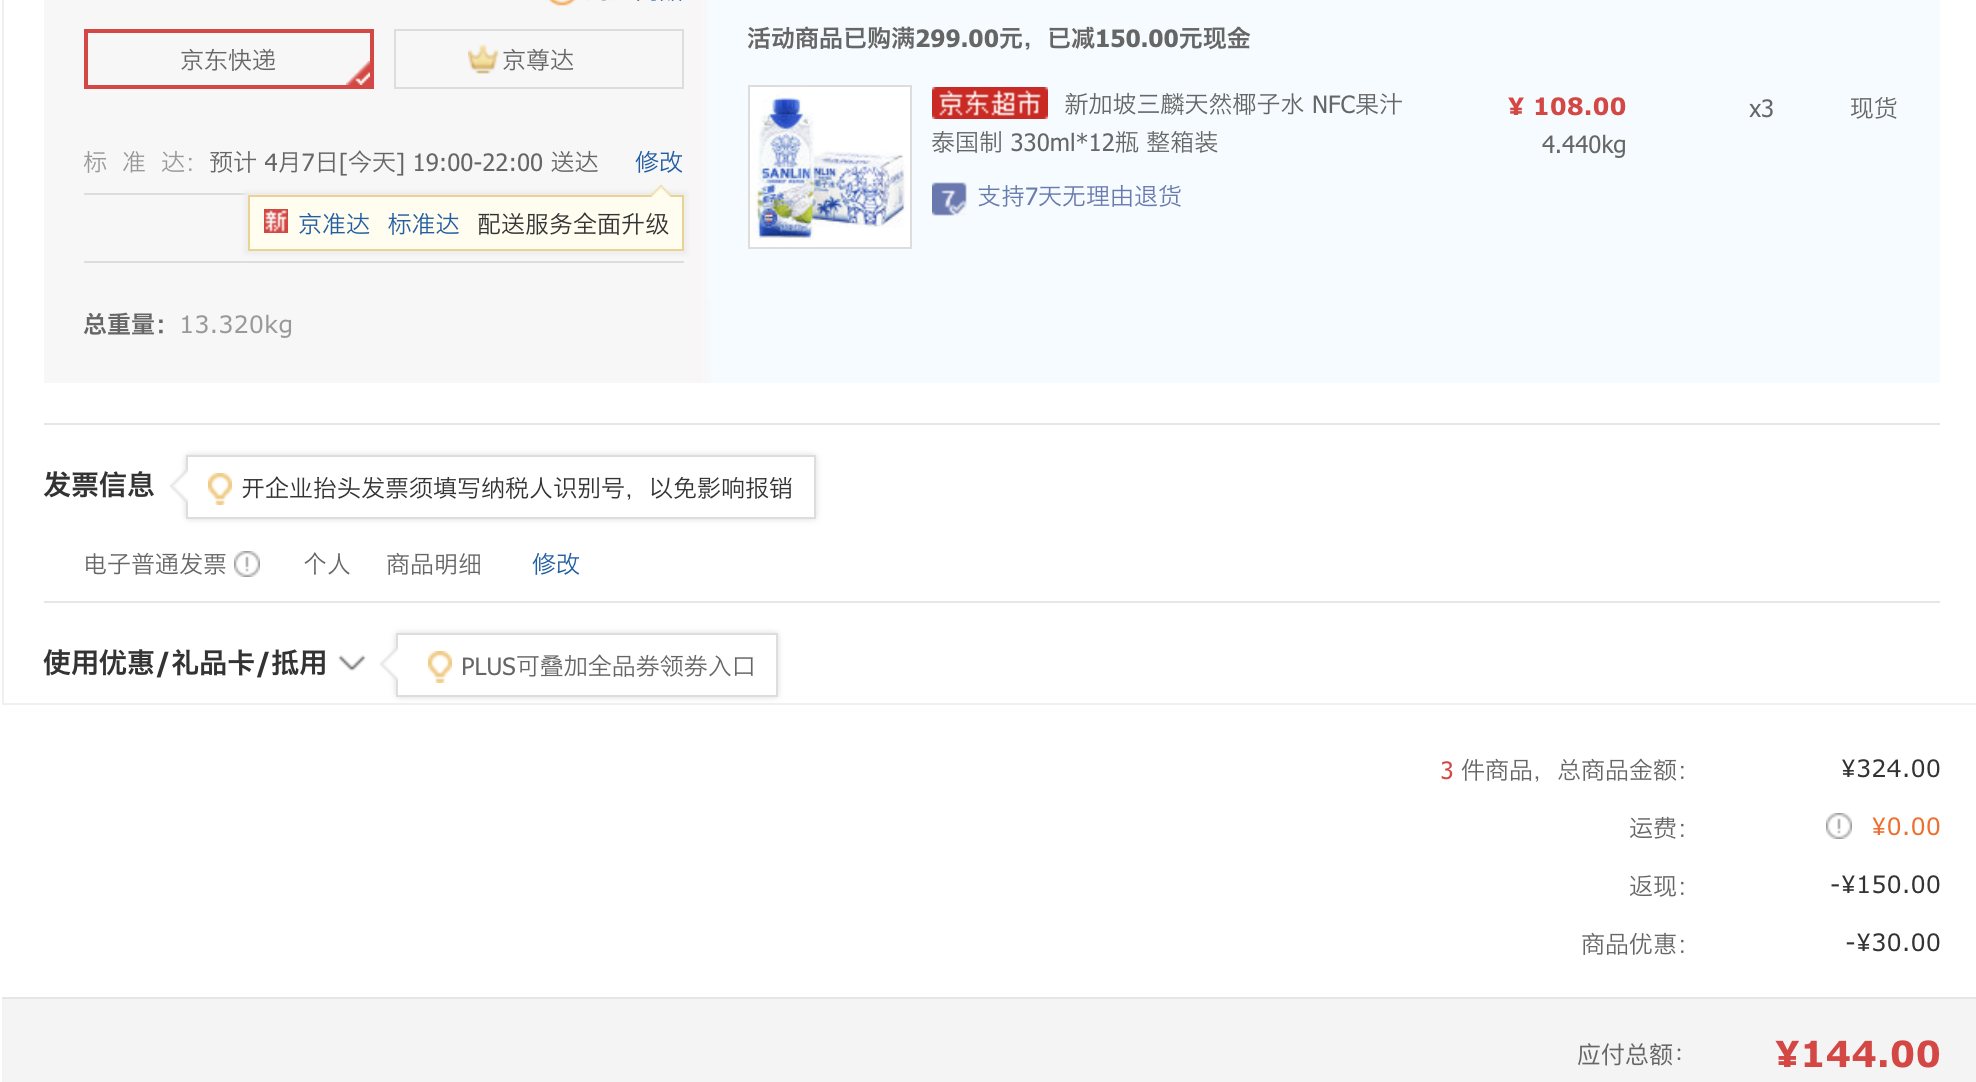Open the coconut water product thumbnail
Image resolution: width=1976 pixels, height=1082 pixels.
[830, 167]
